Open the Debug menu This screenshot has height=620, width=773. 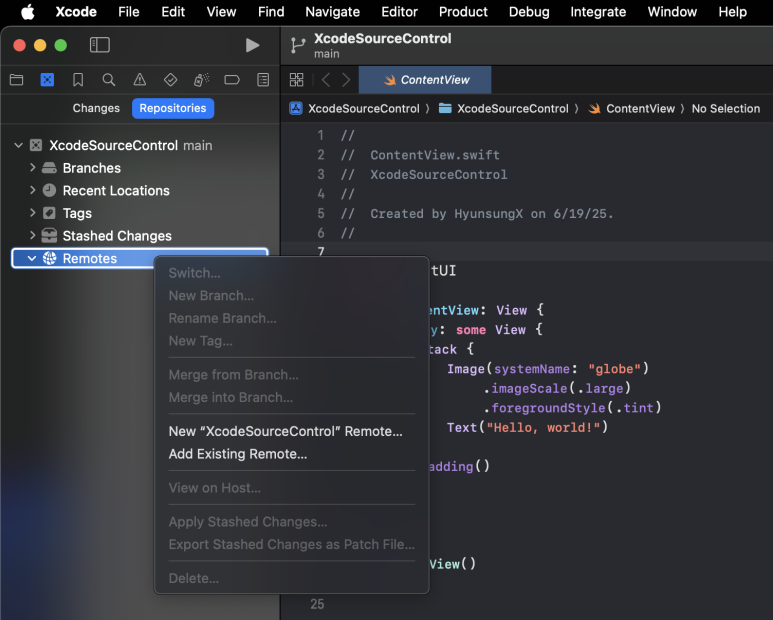529,12
